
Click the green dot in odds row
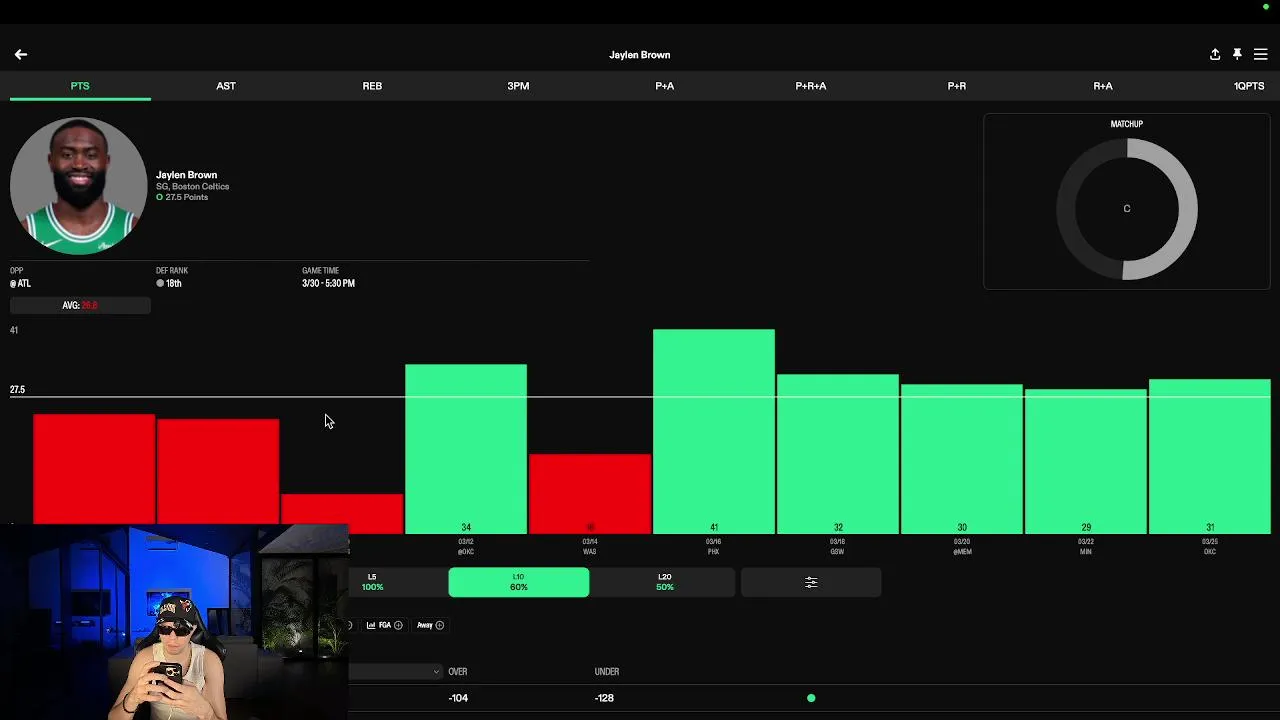point(811,698)
